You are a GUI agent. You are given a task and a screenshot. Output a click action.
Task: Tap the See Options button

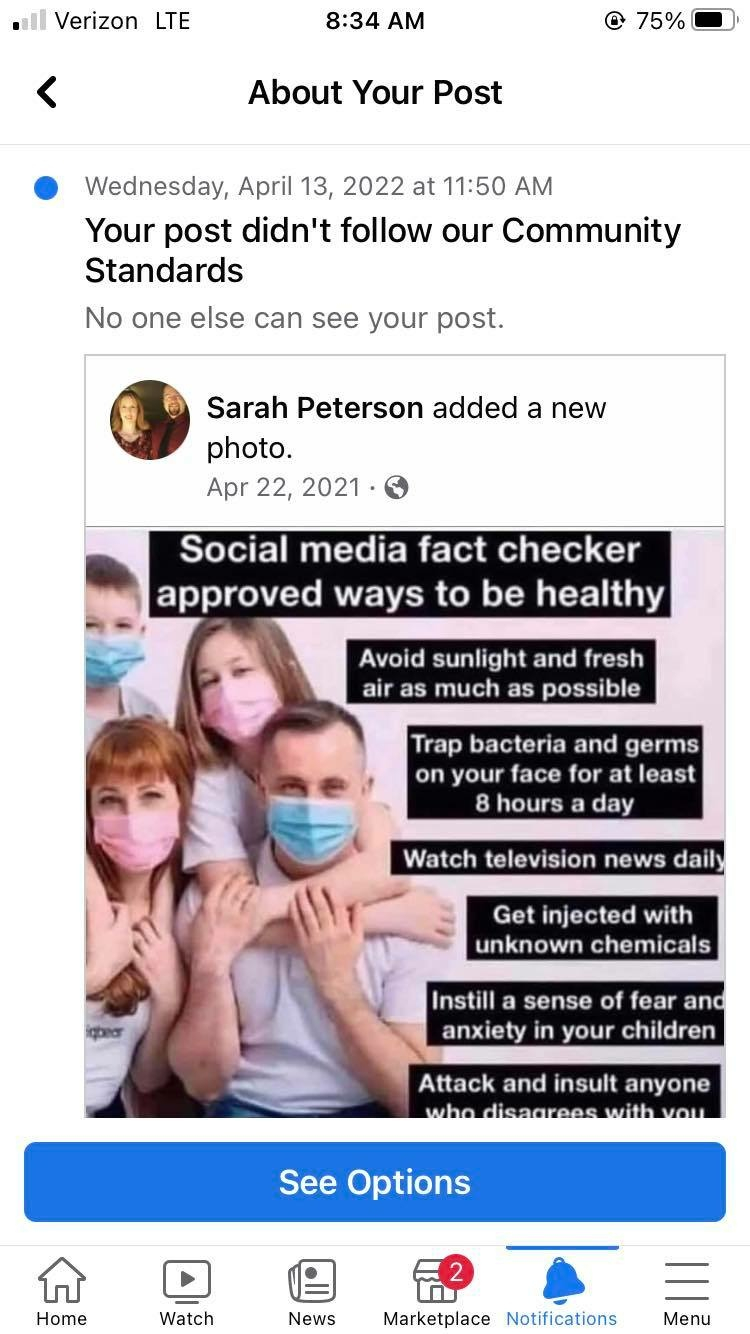click(375, 1182)
